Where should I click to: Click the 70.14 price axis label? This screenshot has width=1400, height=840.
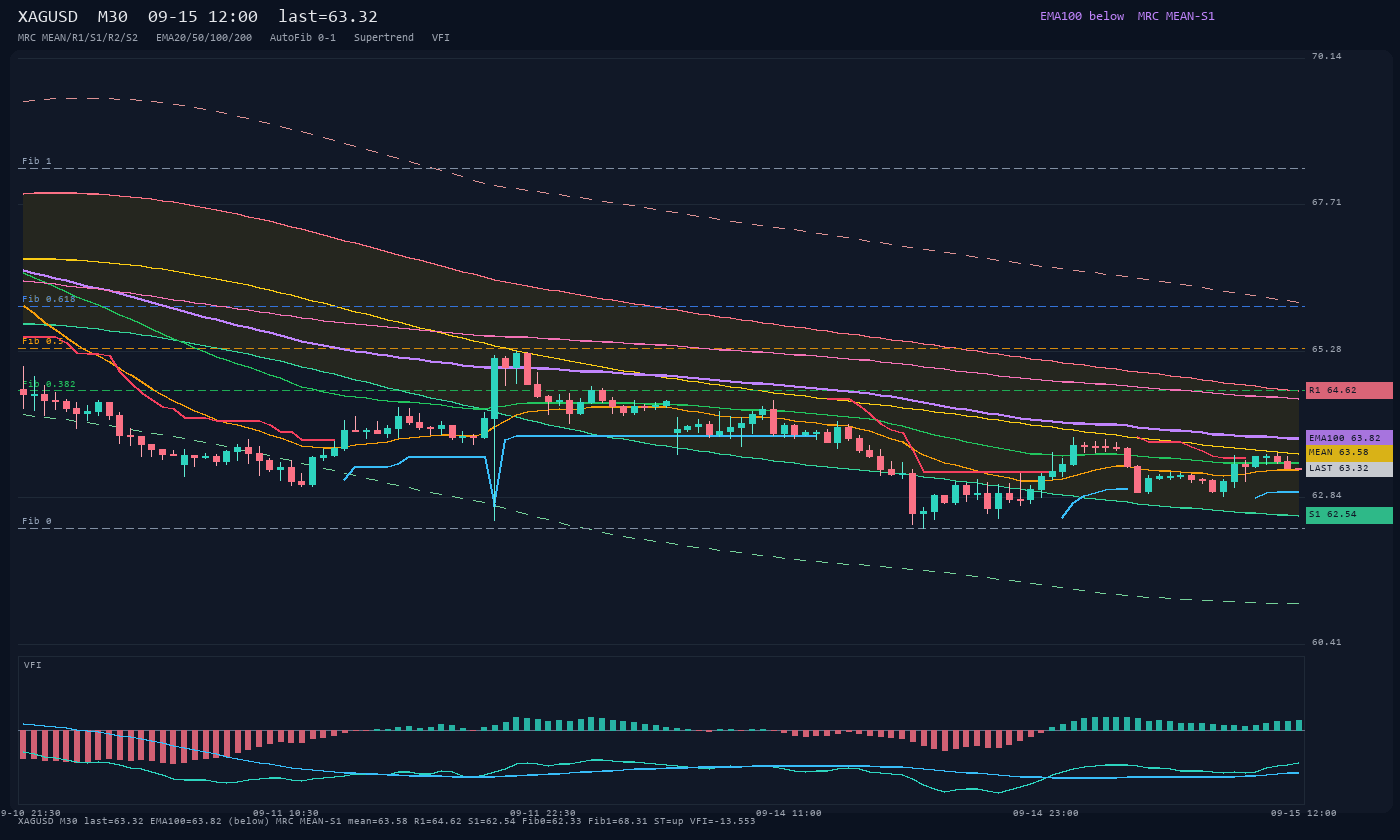1327,57
